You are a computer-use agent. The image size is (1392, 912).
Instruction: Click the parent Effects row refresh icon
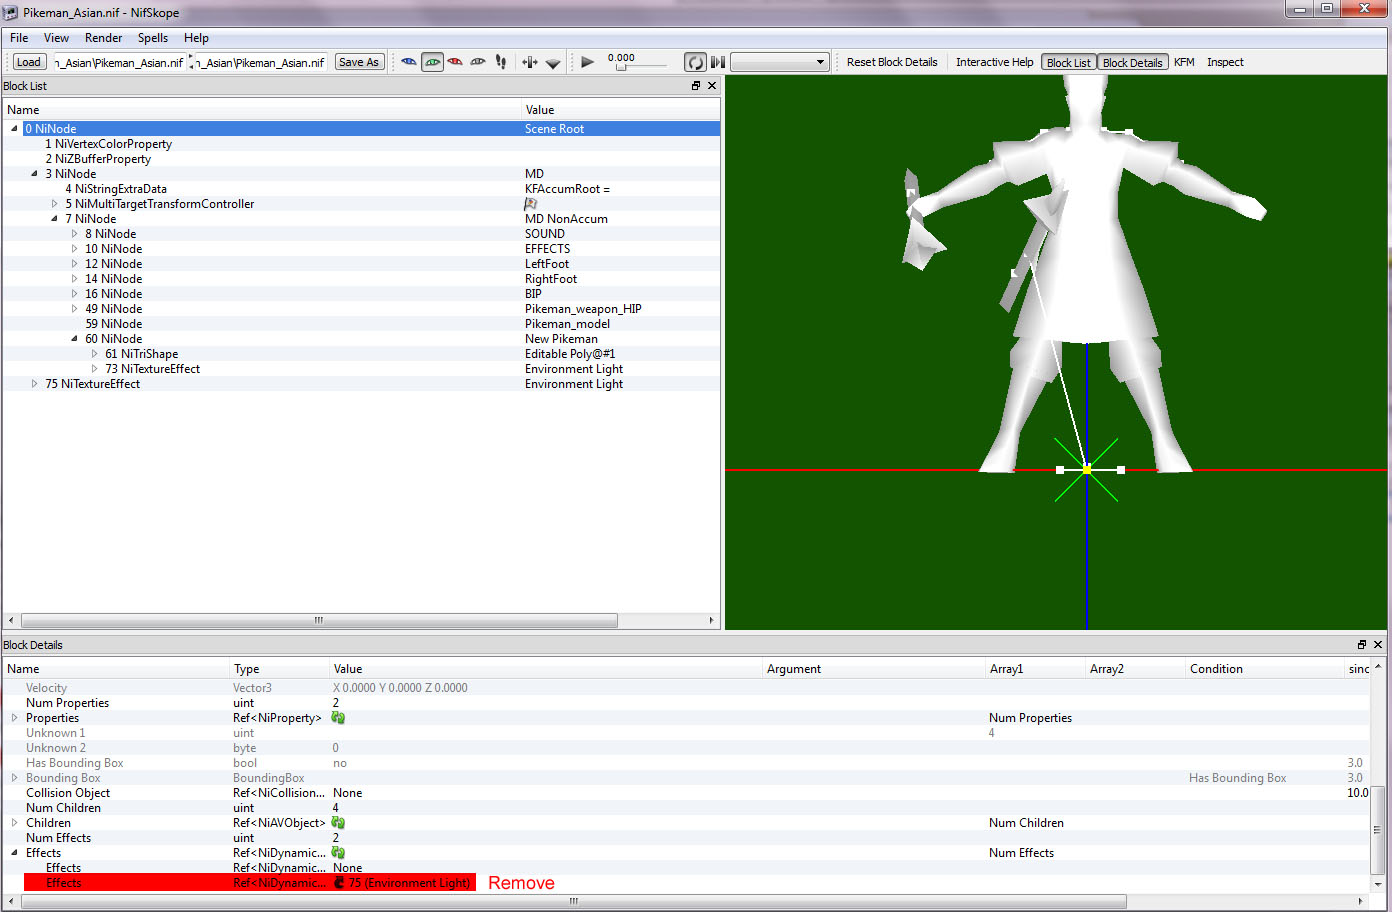338,853
